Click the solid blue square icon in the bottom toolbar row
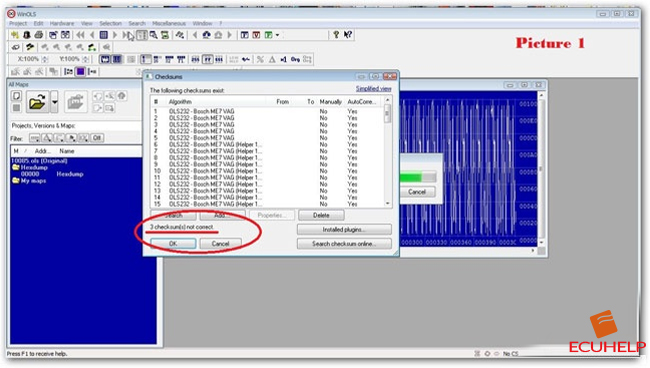Image resolution: width=650 pixels, height=368 pixels. point(80,72)
